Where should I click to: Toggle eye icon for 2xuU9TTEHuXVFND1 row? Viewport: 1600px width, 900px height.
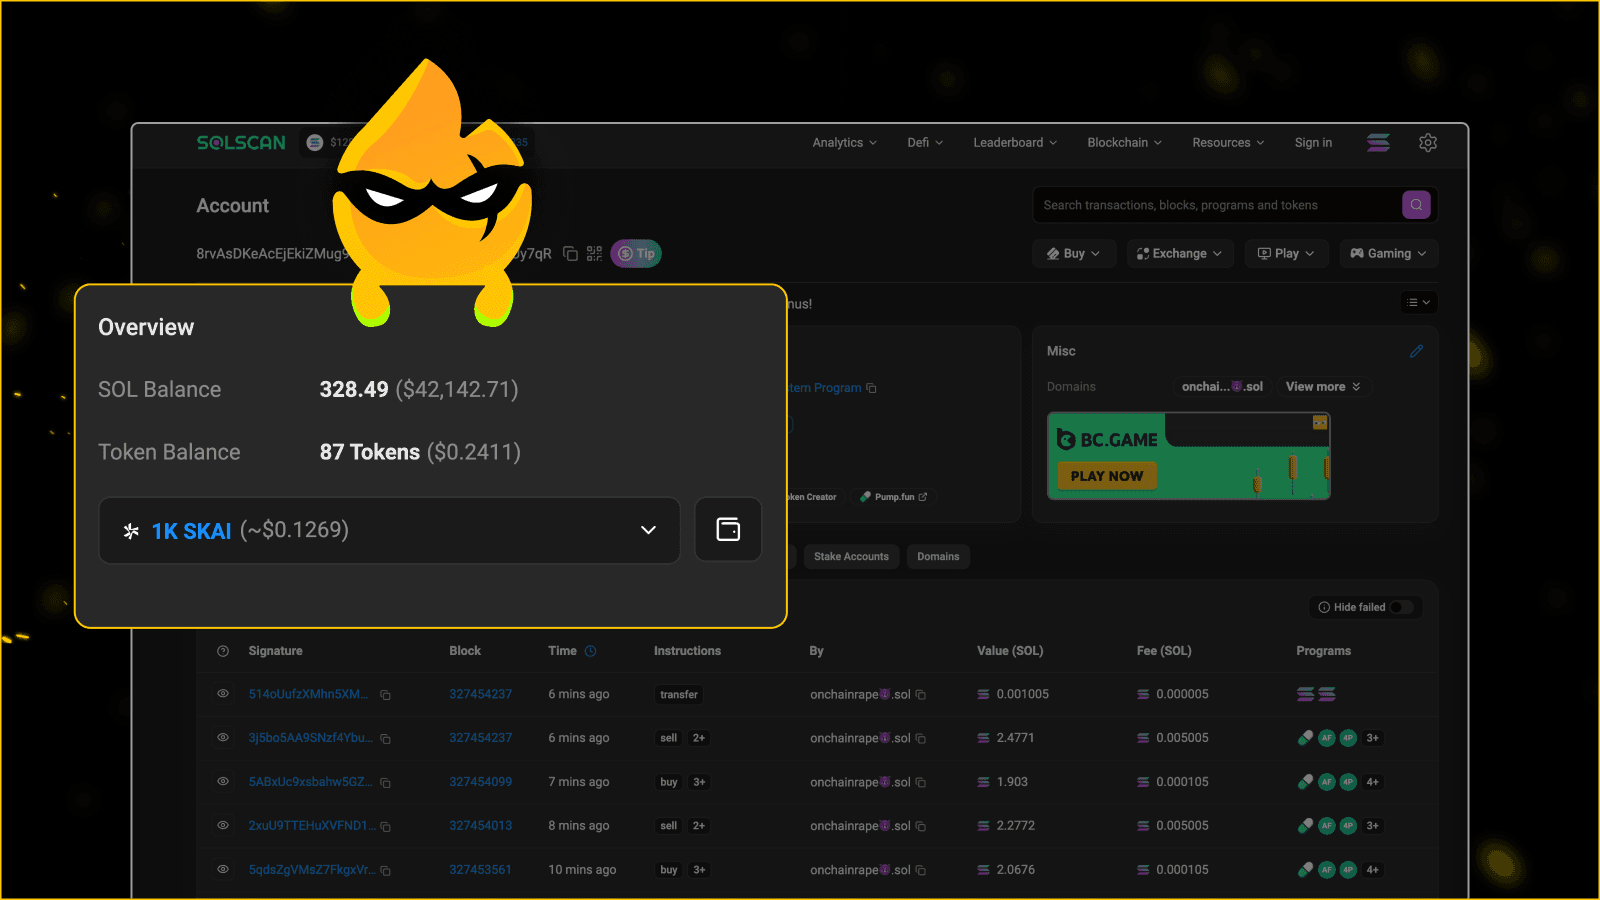click(223, 826)
